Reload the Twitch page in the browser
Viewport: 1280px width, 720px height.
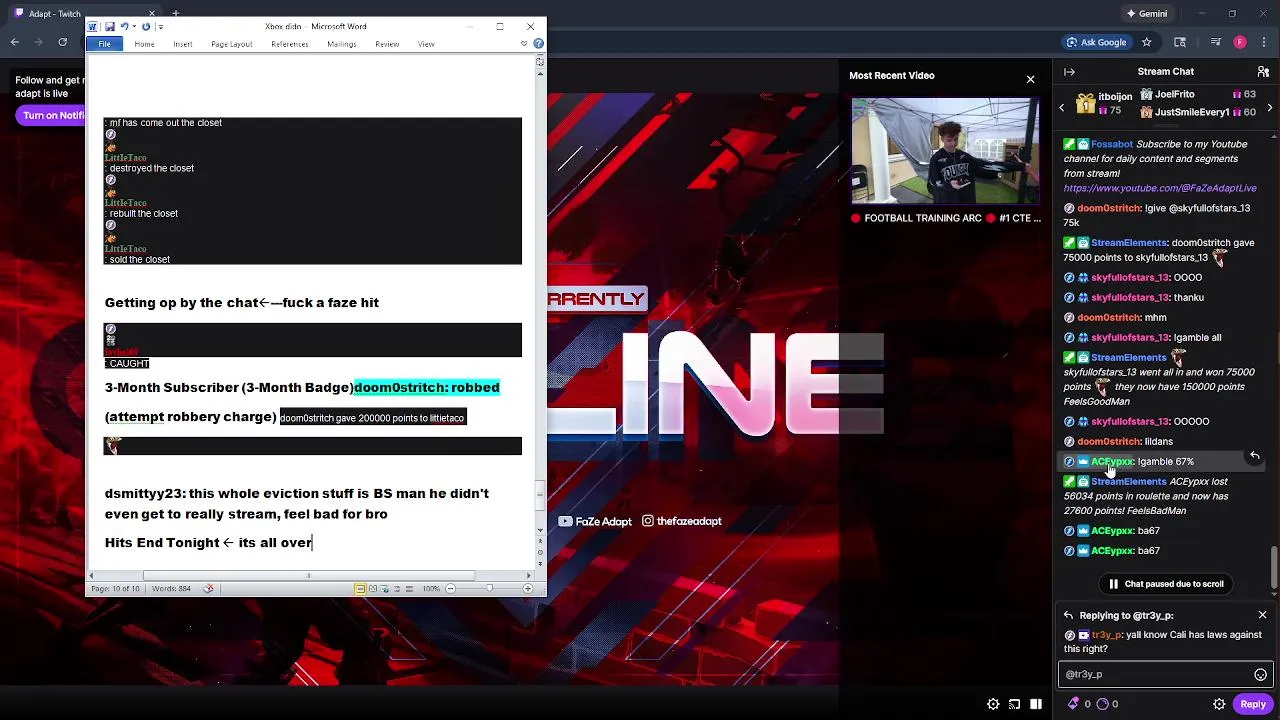[x=62, y=42]
